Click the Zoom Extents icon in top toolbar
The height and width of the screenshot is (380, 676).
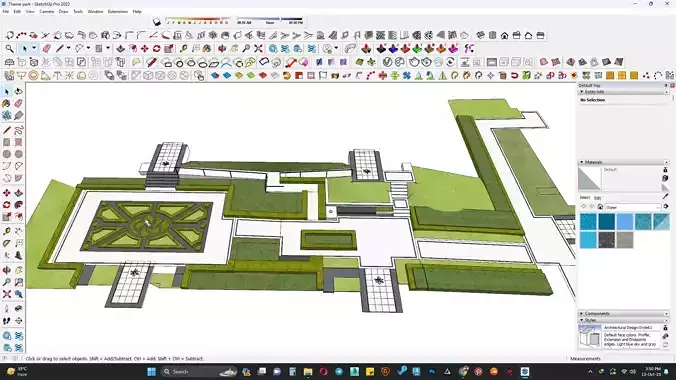coord(258,49)
